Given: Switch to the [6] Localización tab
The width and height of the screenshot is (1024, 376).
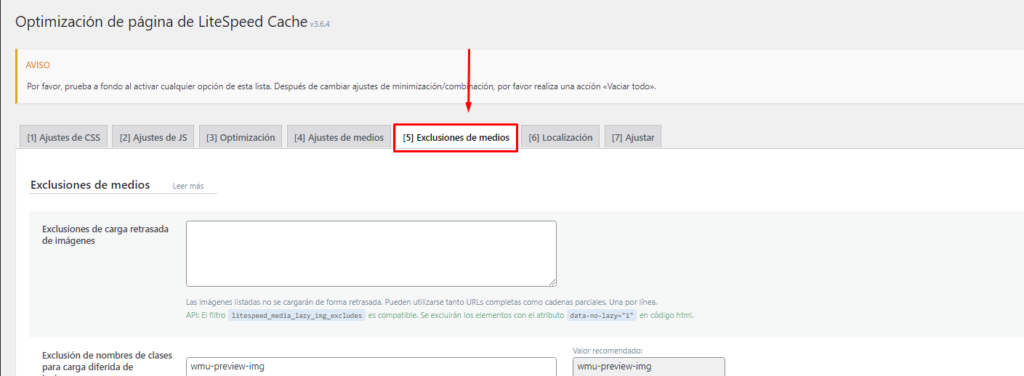Looking at the screenshot, I should tap(560, 138).
